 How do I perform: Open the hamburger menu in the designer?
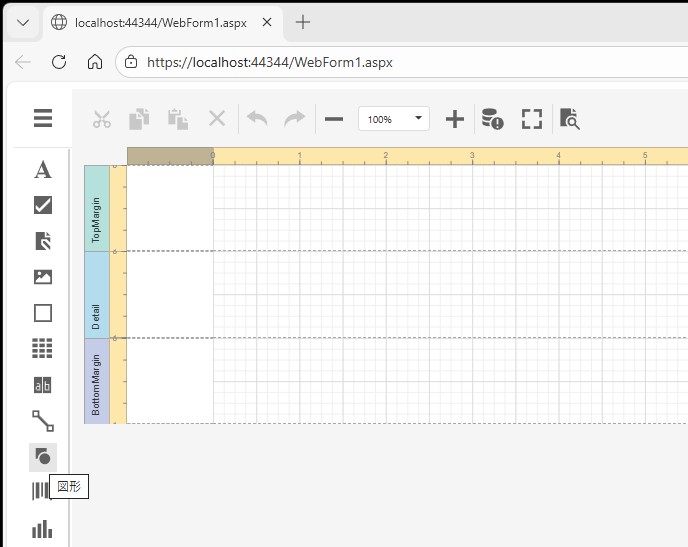tap(43, 119)
